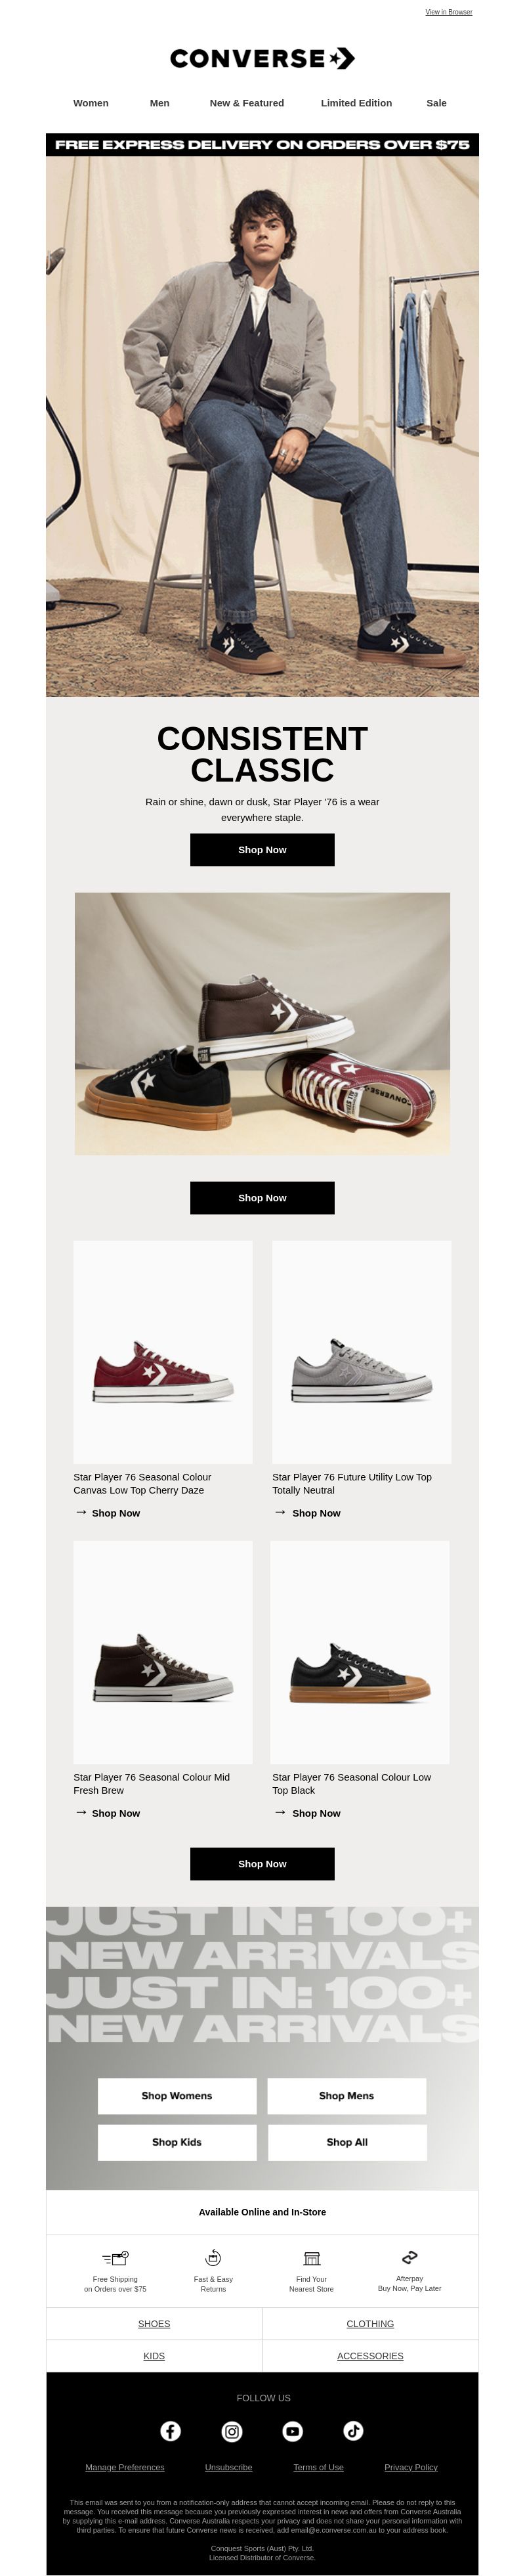Click the Low Top Black shoe image

point(360,1651)
